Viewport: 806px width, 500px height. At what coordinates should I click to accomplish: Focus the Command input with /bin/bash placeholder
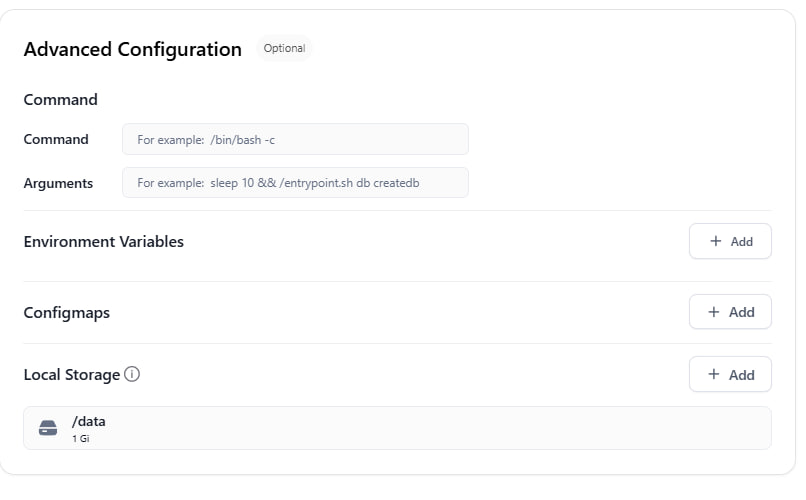pyautogui.click(x=295, y=139)
